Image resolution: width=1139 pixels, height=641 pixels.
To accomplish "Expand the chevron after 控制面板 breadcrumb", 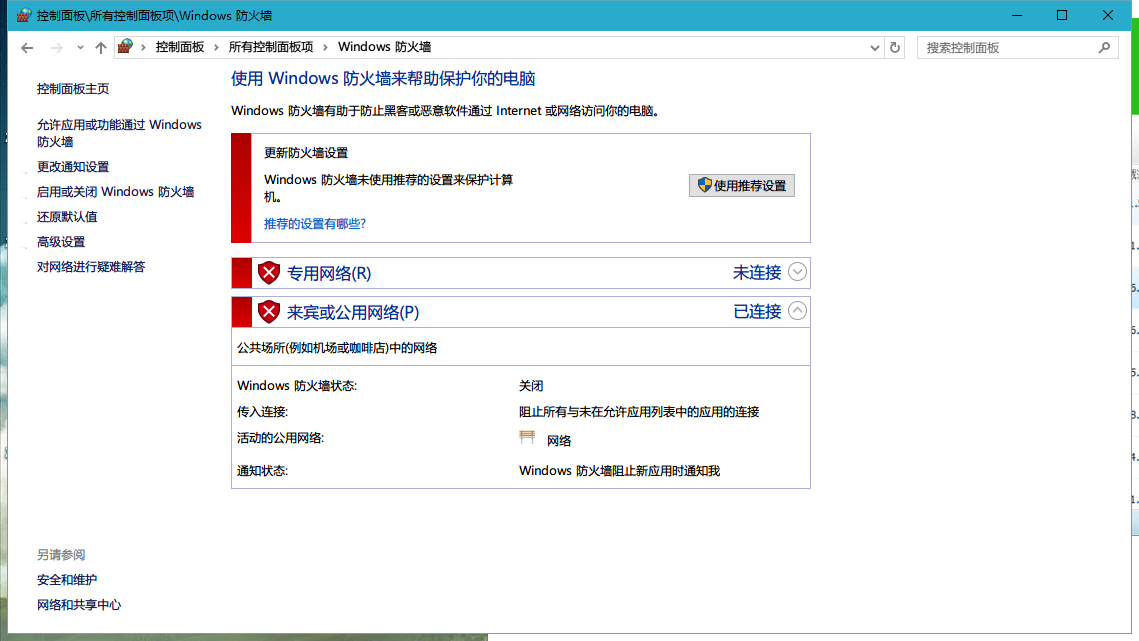I will (216, 47).
